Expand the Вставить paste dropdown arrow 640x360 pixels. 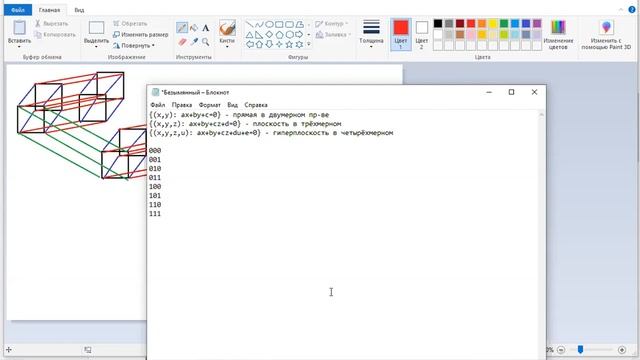[19, 47]
